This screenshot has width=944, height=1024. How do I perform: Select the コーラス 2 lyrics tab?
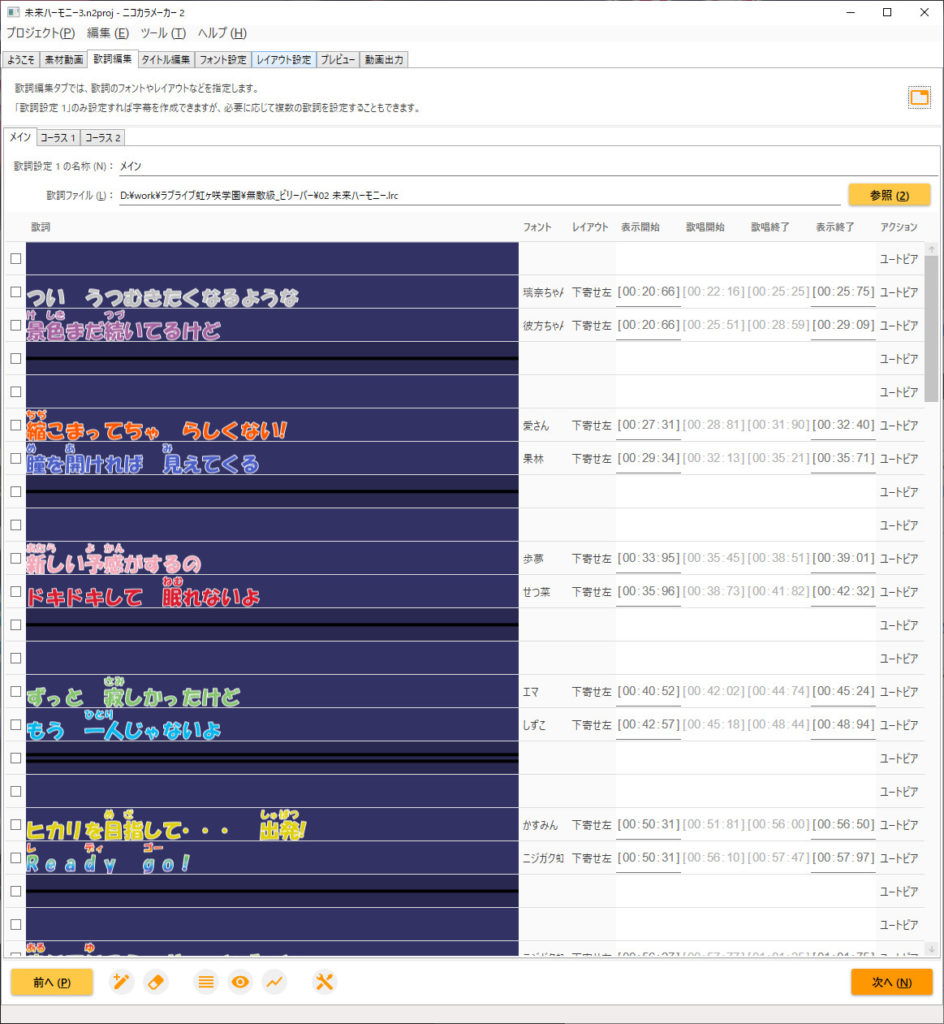pyautogui.click(x=102, y=138)
